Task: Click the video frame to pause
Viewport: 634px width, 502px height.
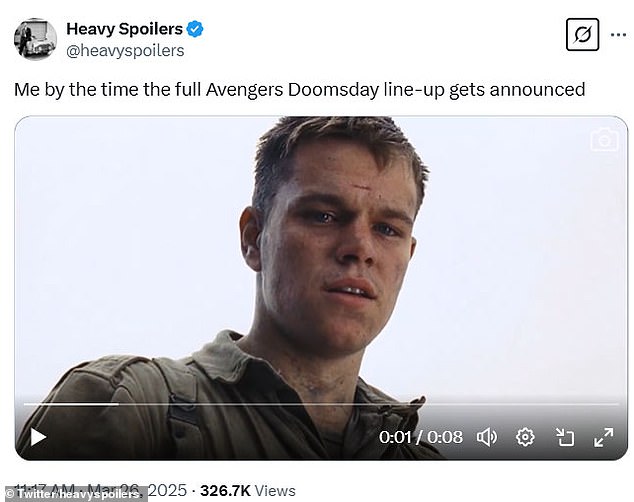Action: [x=321, y=259]
